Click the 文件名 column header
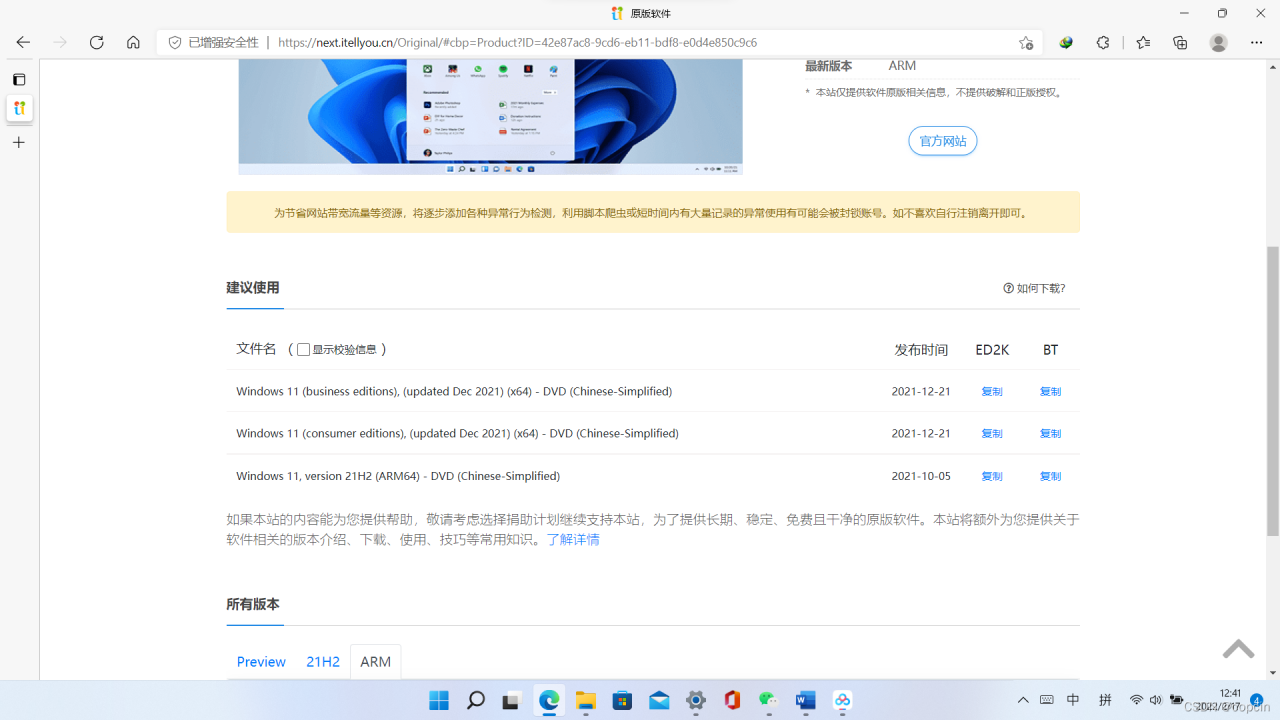This screenshot has height=720, width=1280. tap(256, 349)
